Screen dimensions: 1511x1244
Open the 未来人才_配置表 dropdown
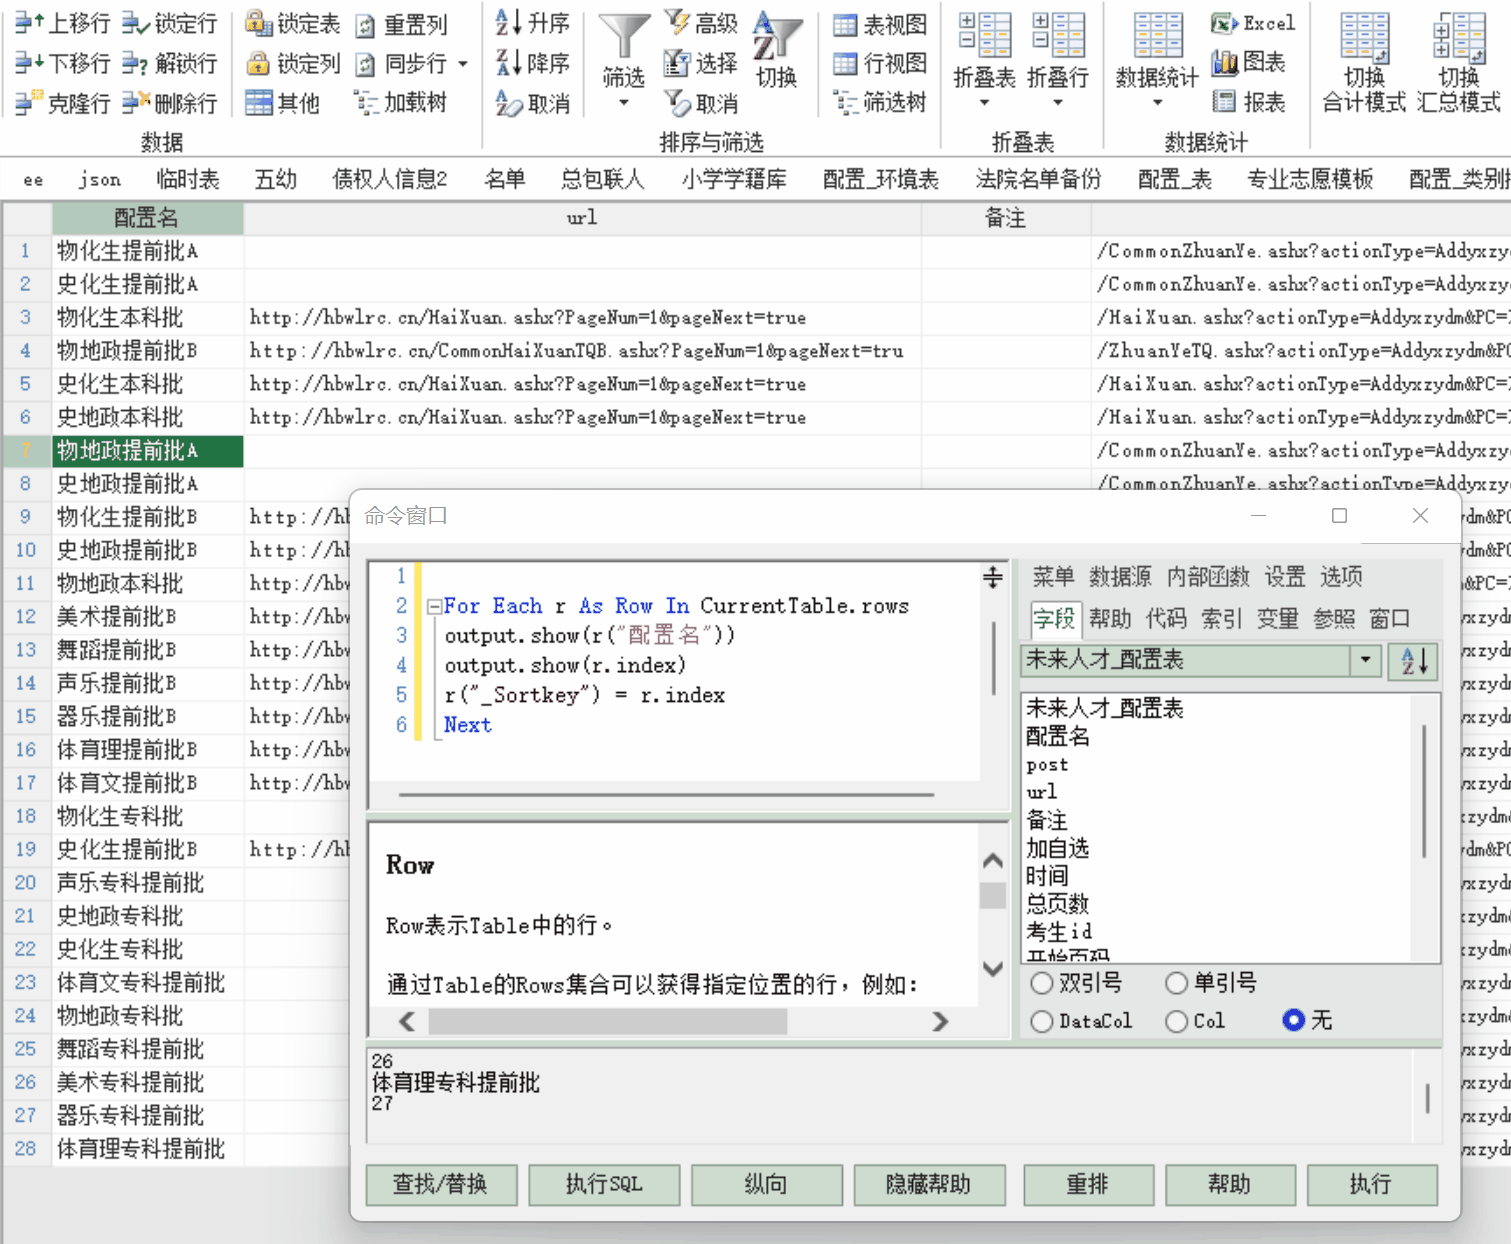[x=1365, y=660]
